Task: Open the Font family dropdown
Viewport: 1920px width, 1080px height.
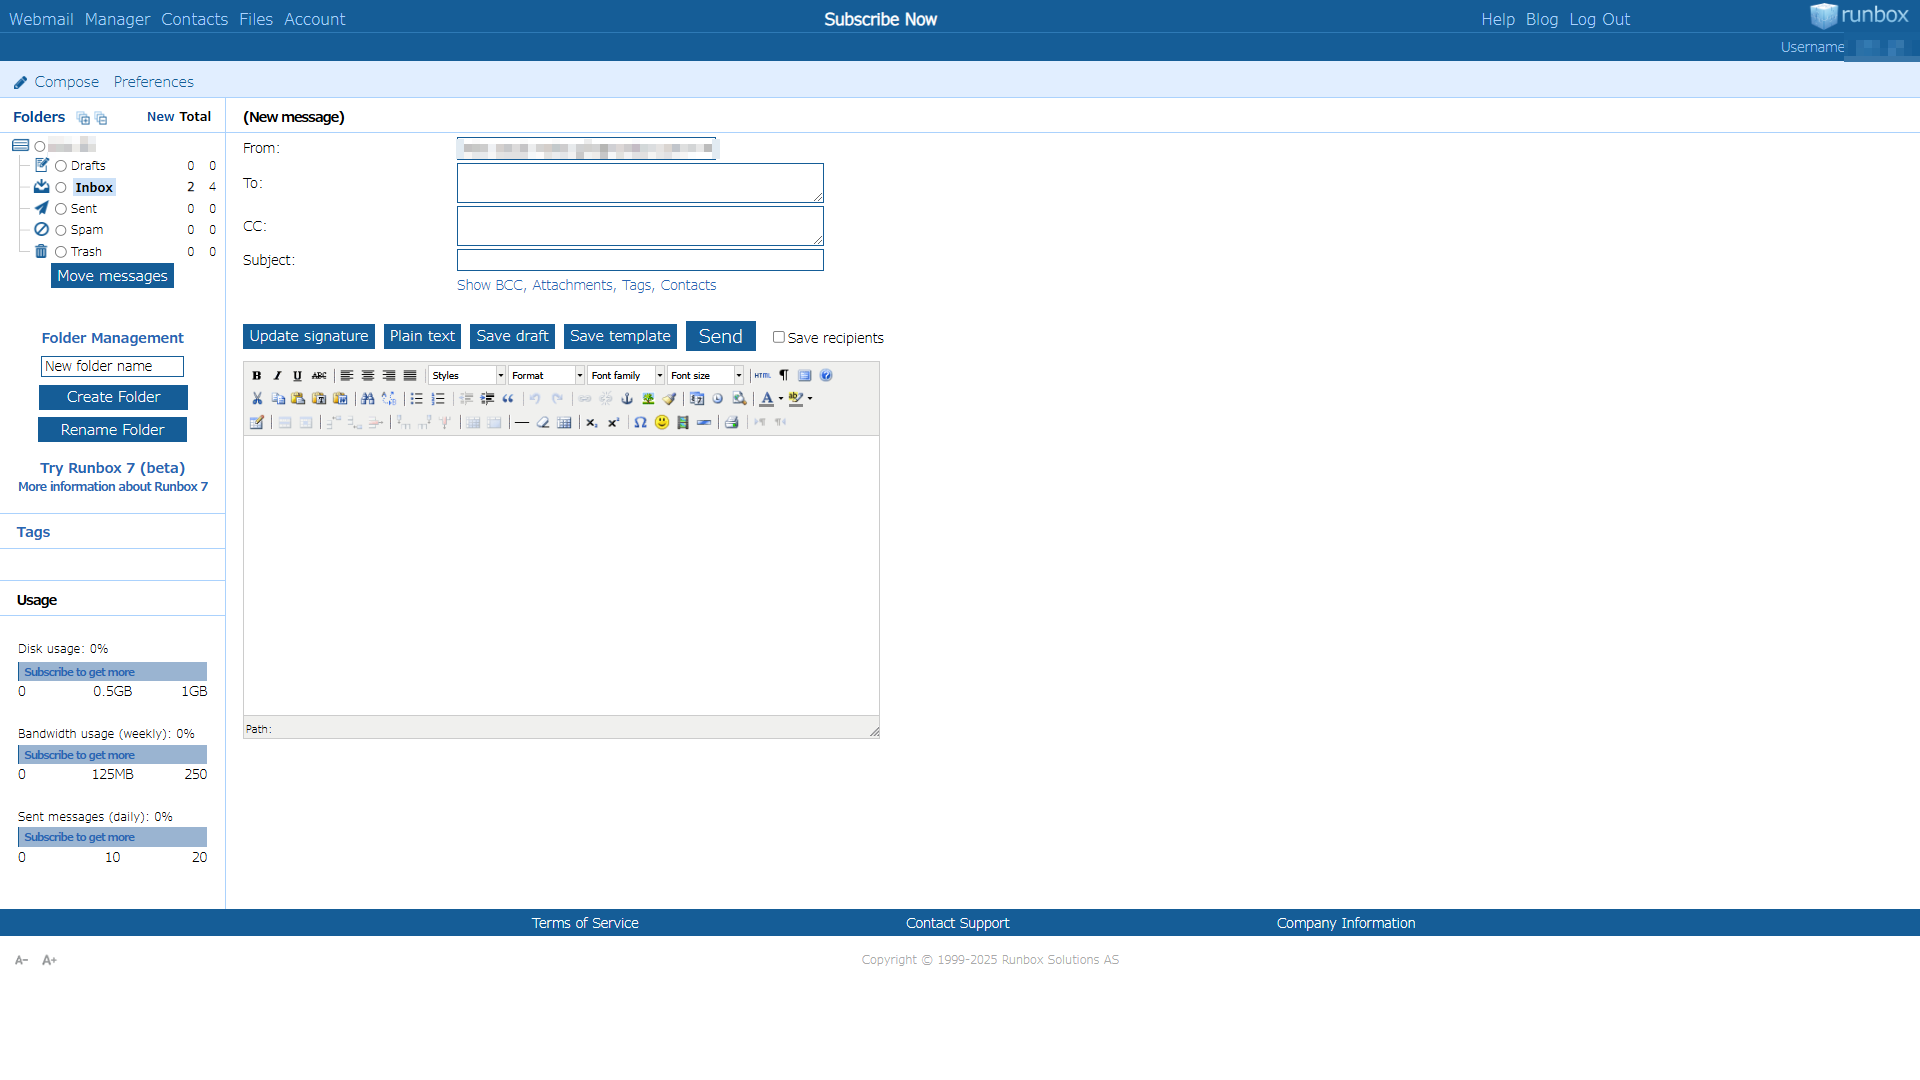Action: pos(625,376)
